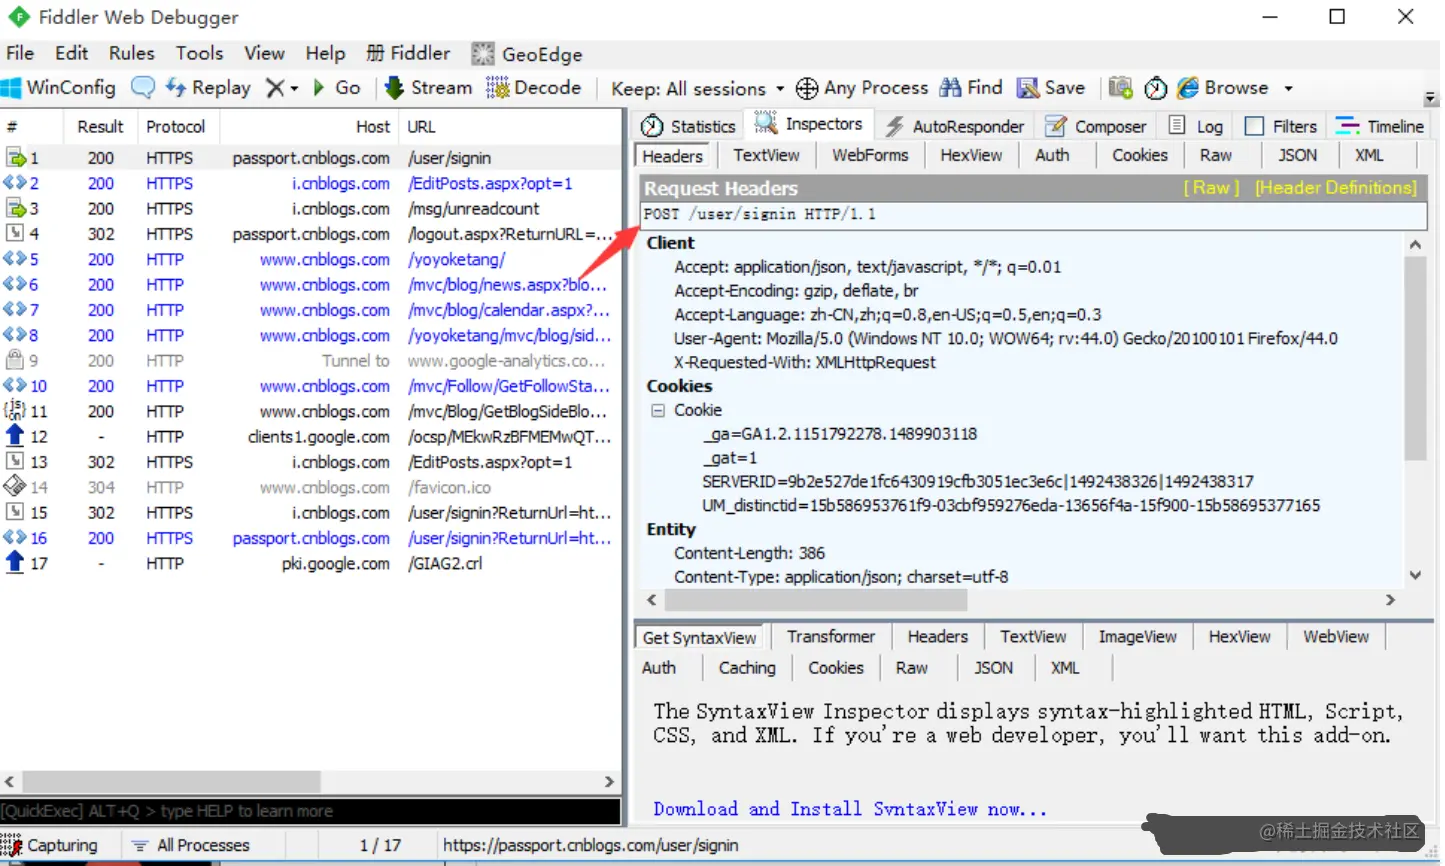Image resolution: width=1445 pixels, height=866 pixels.
Task: Click Download and Install SyntaxView now link
Action: (x=850, y=809)
